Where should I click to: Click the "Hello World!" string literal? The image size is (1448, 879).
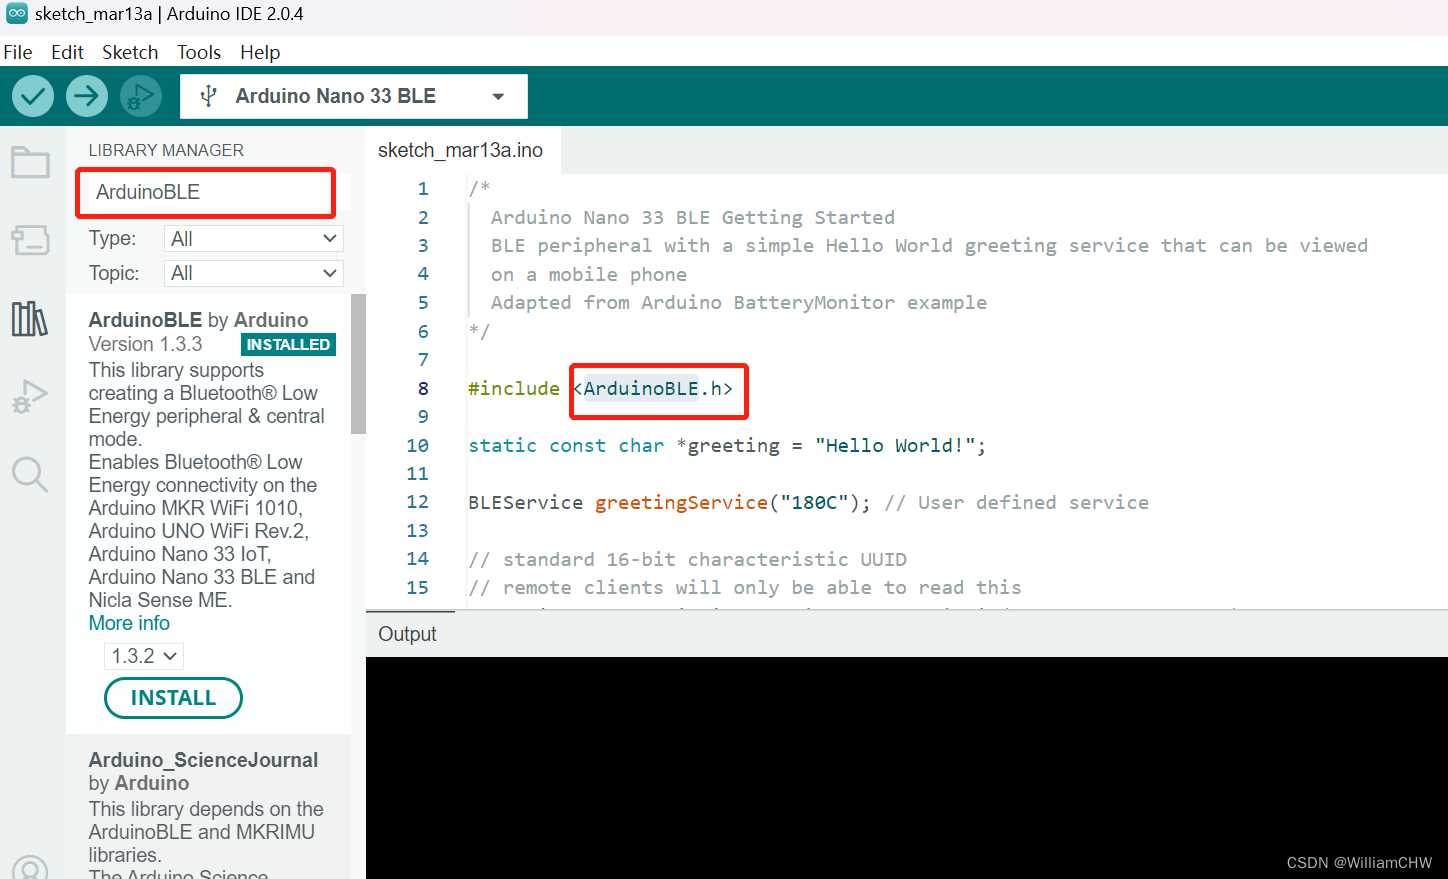tap(895, 446)
